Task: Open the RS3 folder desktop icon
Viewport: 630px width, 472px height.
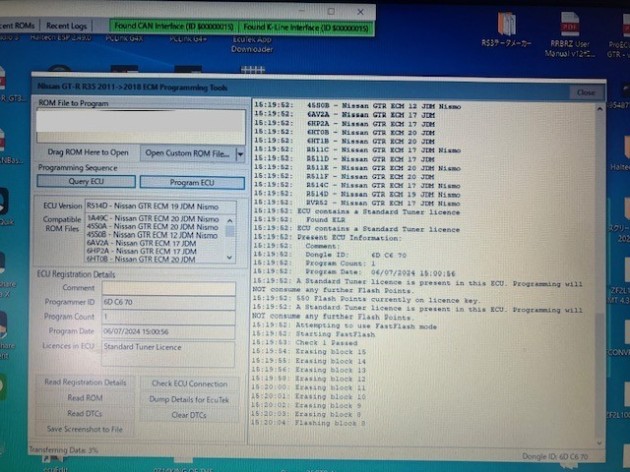Action: [x=507, y=30]
